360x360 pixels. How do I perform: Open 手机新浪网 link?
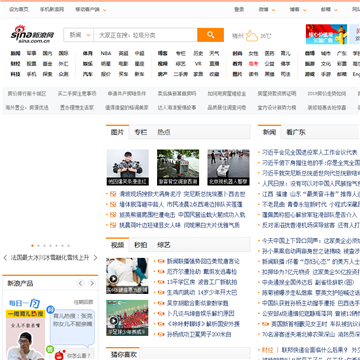point(52,10)
